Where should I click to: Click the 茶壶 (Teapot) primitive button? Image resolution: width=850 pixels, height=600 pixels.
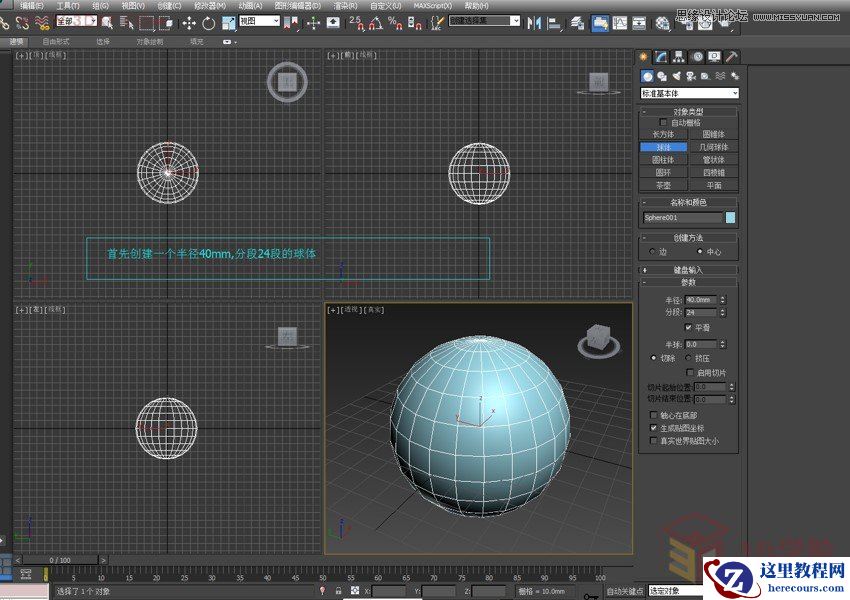click(x=663, y=184)
